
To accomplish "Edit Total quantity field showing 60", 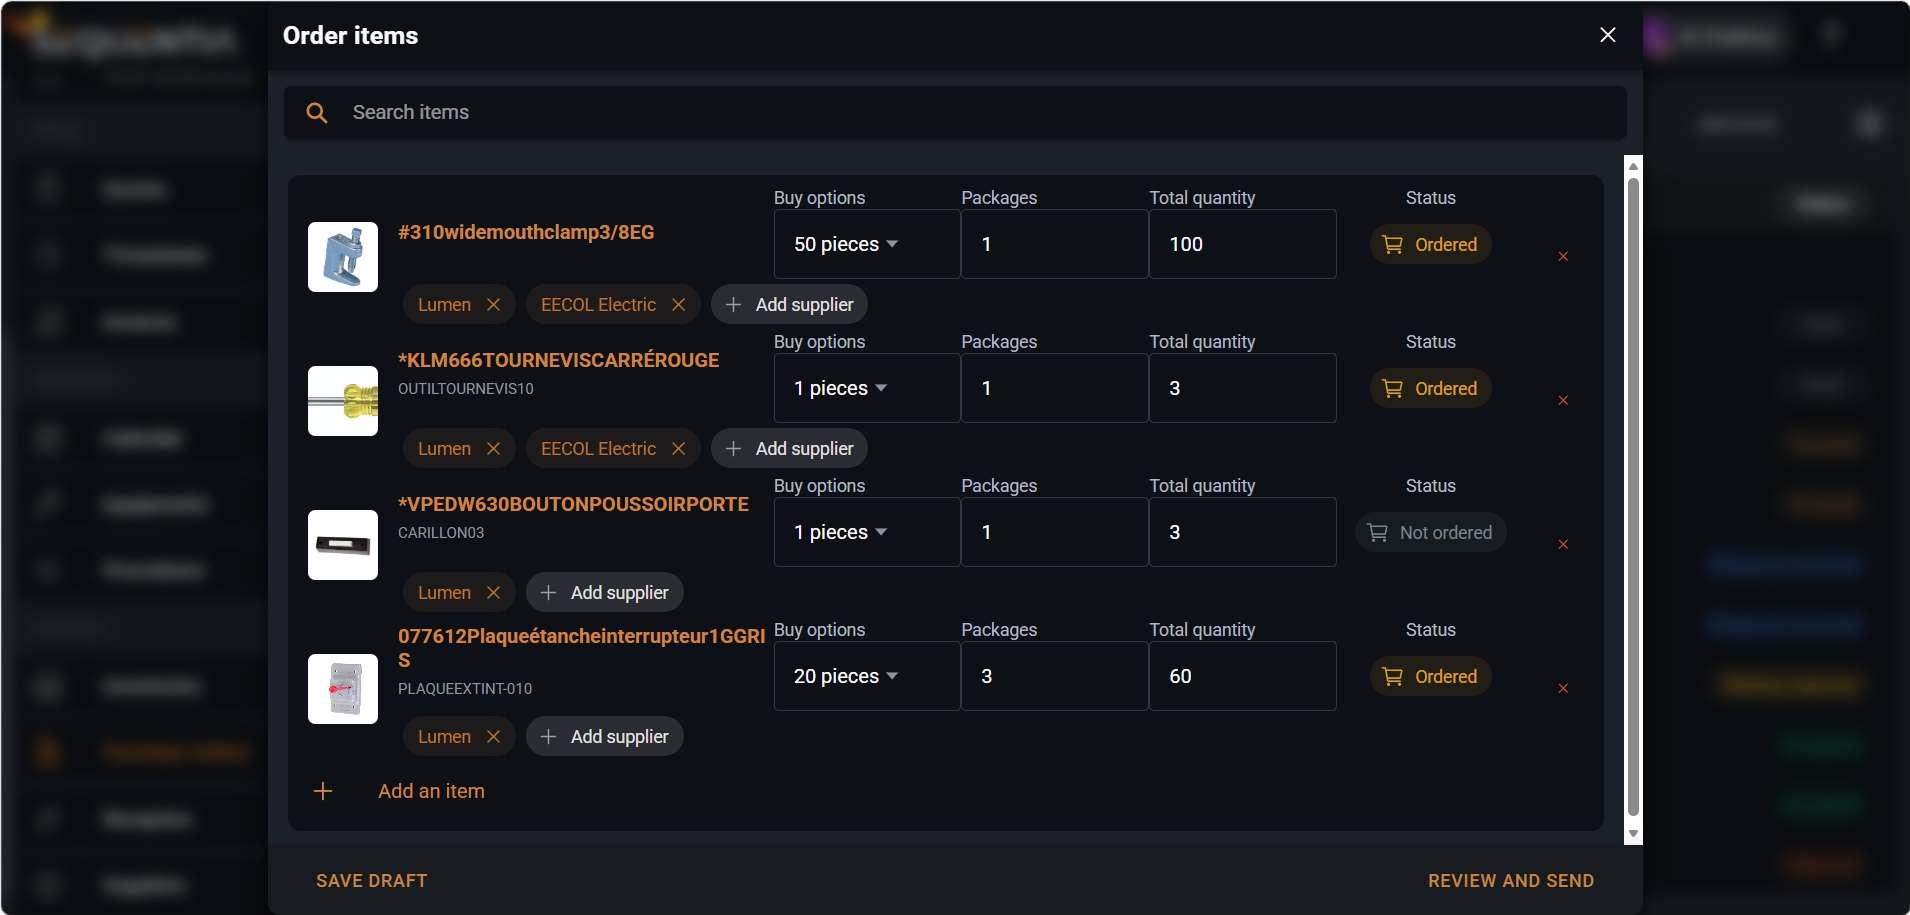I will point(1243,676).
